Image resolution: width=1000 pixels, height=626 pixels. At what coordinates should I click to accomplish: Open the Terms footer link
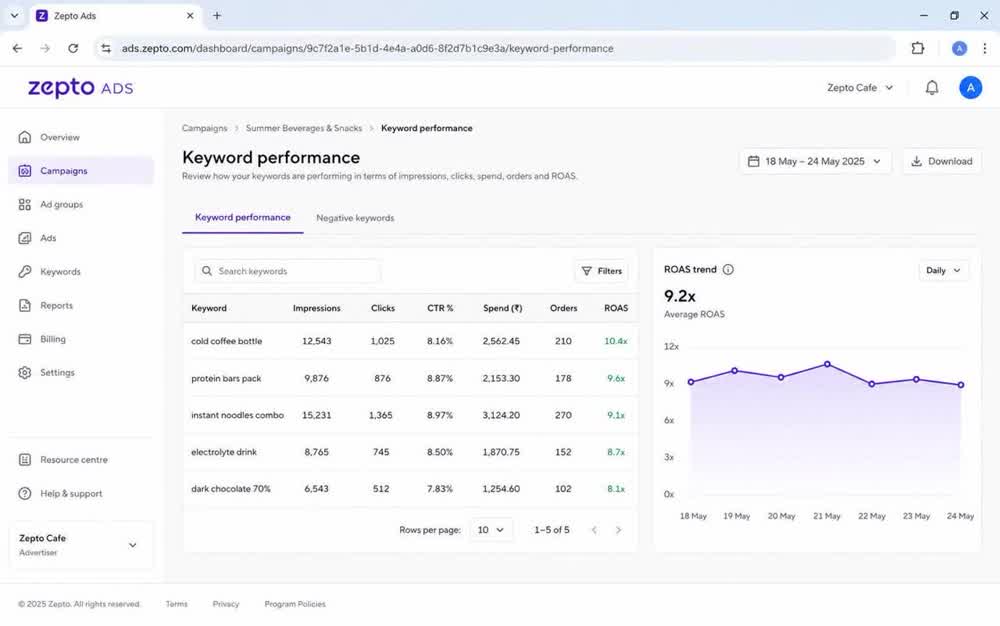177,604
